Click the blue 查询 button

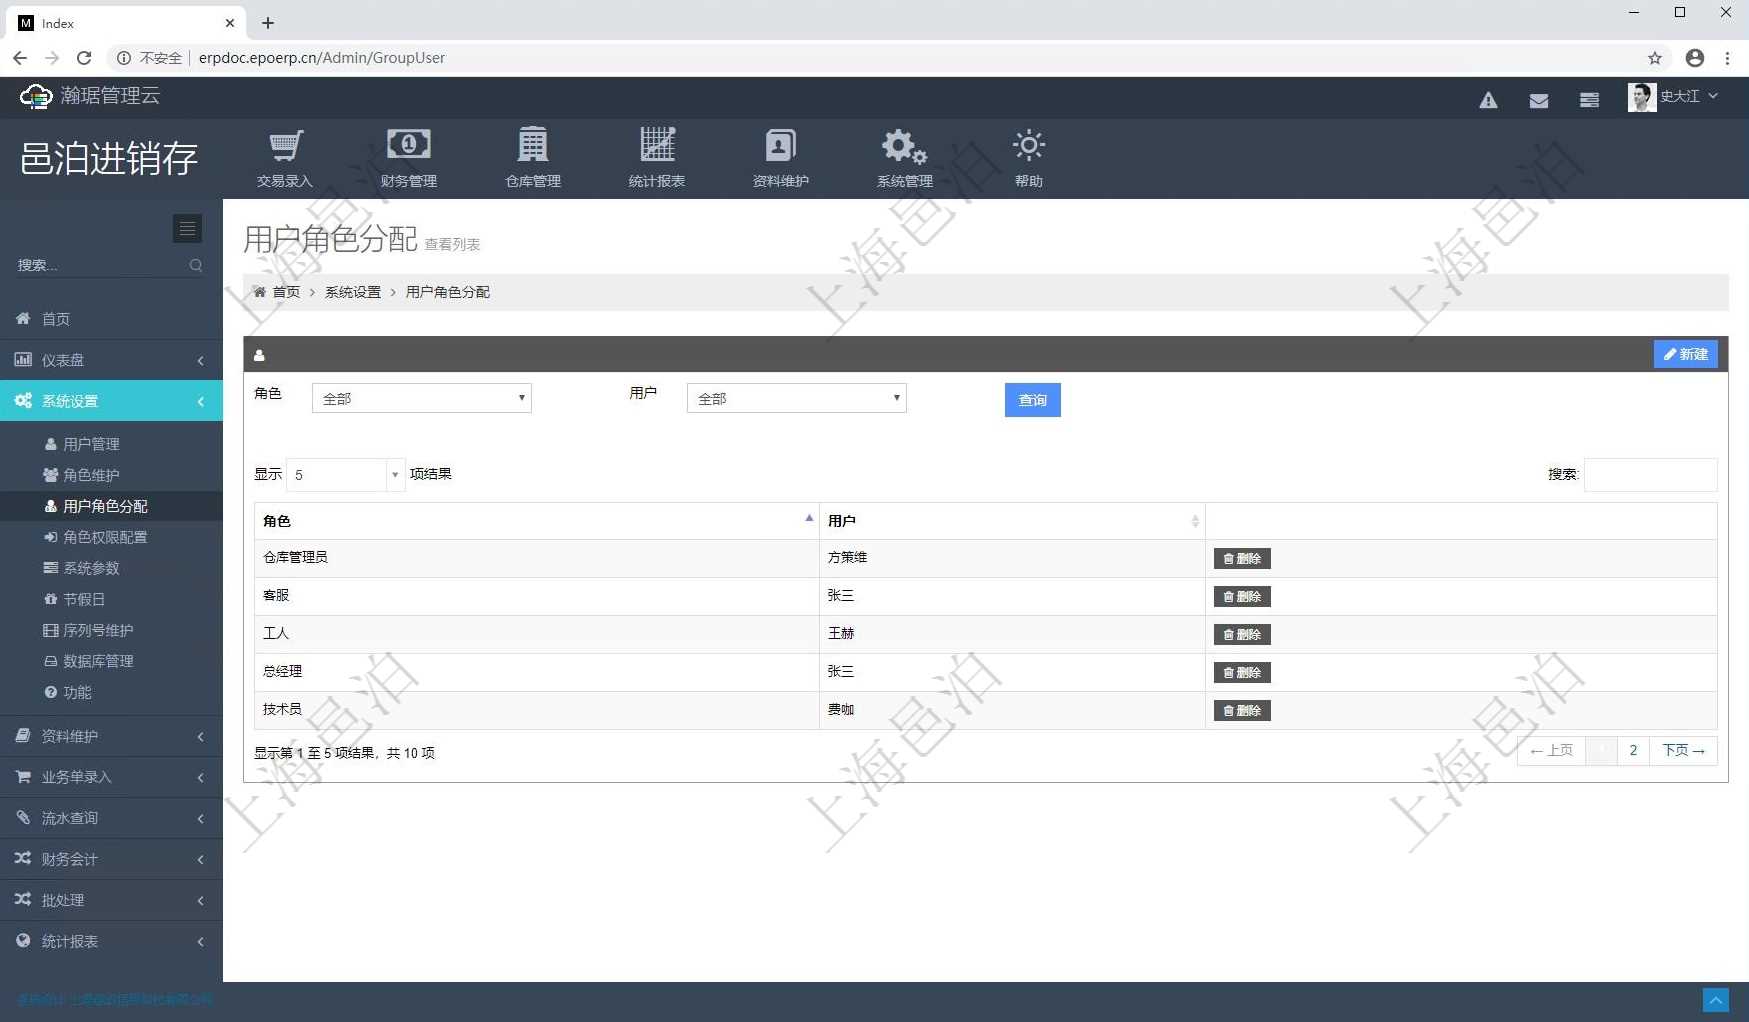[x=1032, y=400]
